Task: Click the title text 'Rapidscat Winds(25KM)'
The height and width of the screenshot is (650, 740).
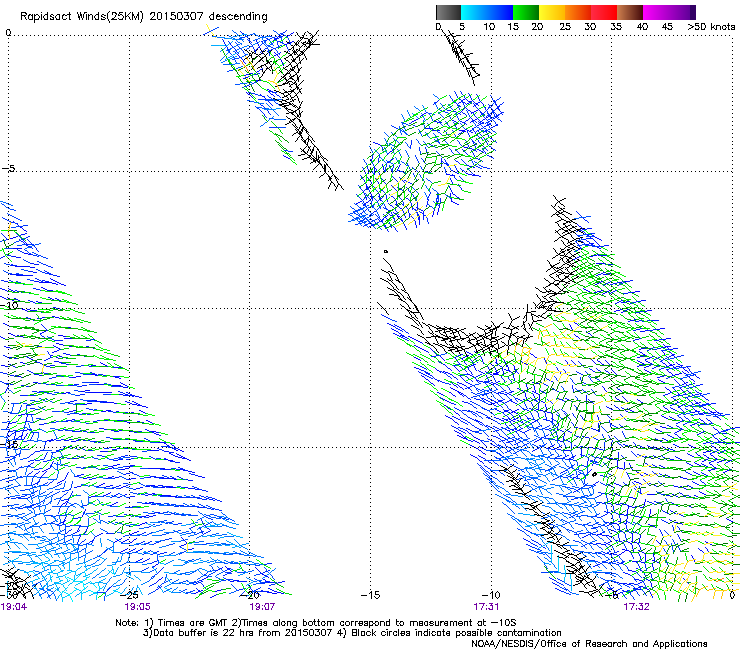Action: tap(82, 17)
